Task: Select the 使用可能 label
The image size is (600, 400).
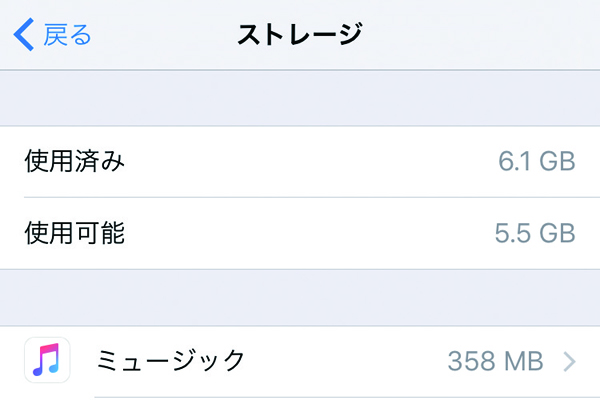Action: (x=75, y=233)
